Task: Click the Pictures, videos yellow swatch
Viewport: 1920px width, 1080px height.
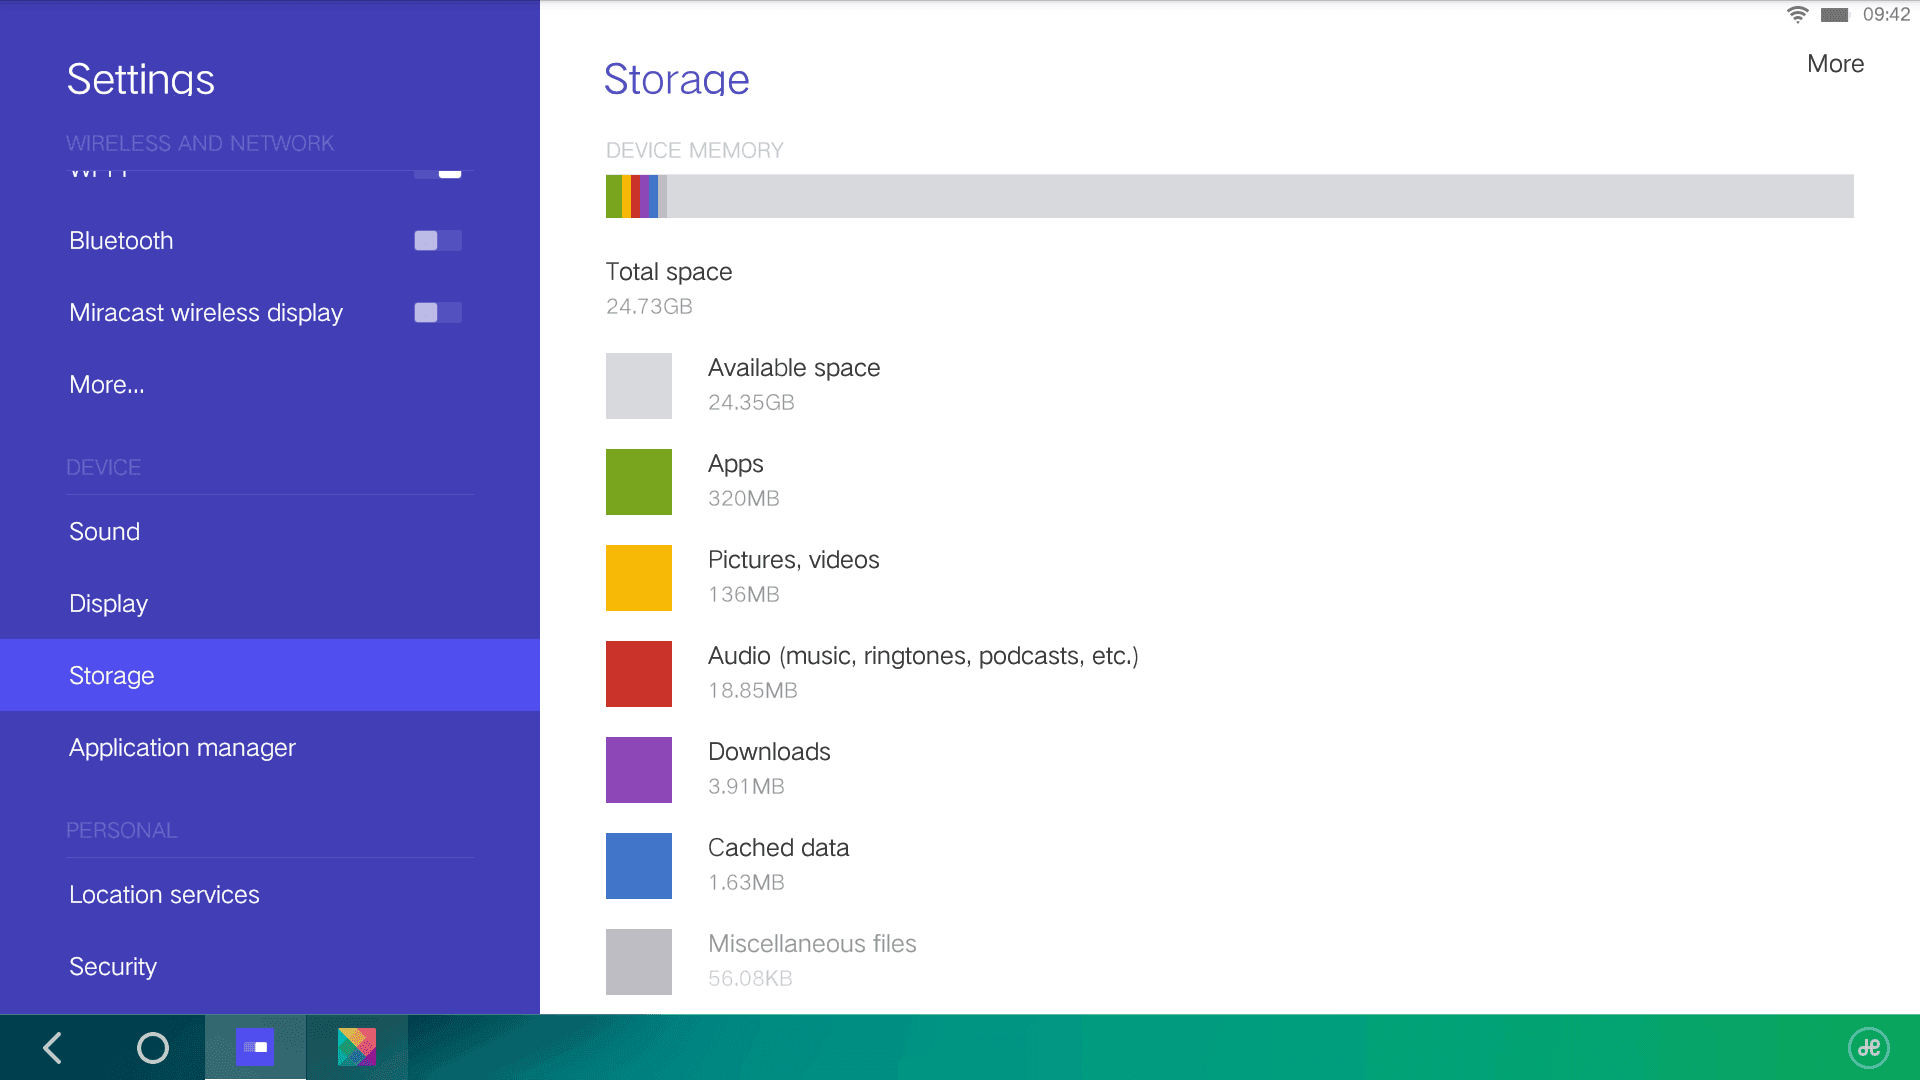Action: tap(639, 578)
